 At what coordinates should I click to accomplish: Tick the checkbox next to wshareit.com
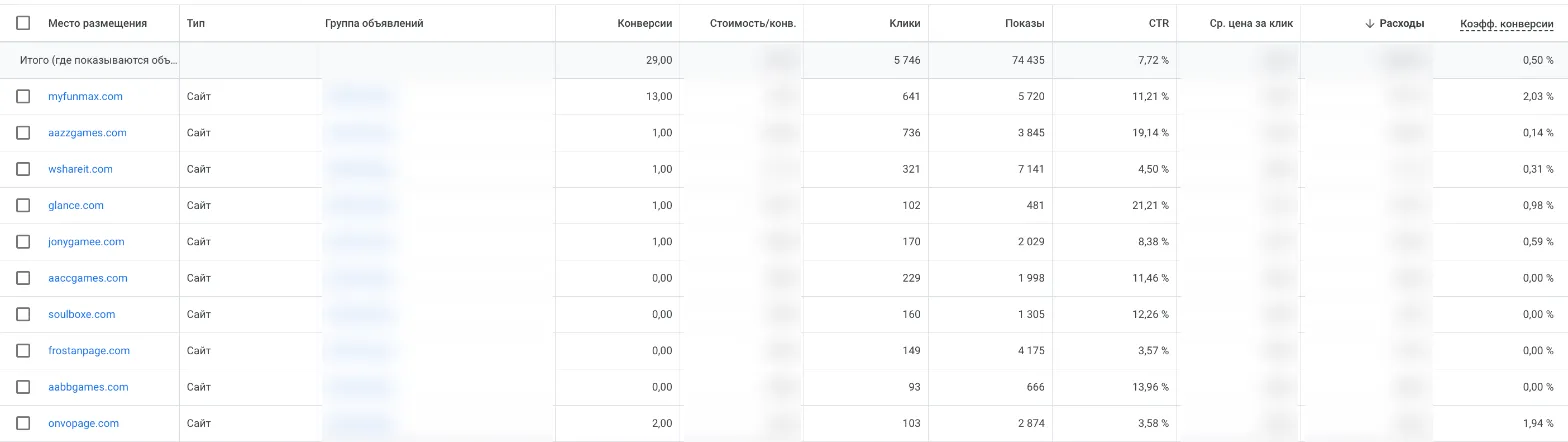[23, 169]
